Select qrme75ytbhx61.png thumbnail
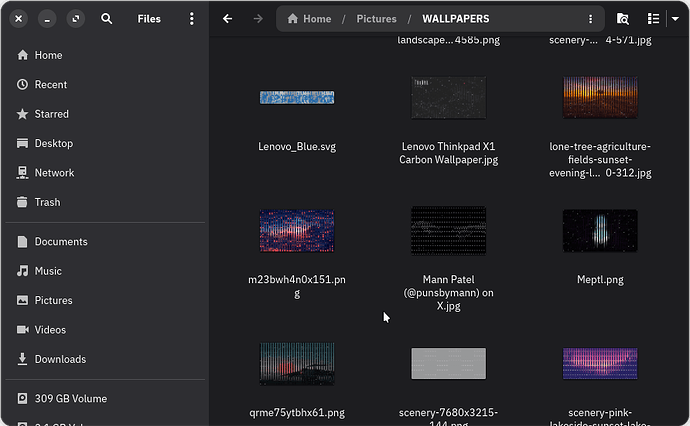690x426 pixels. click(x=297, y=364)
